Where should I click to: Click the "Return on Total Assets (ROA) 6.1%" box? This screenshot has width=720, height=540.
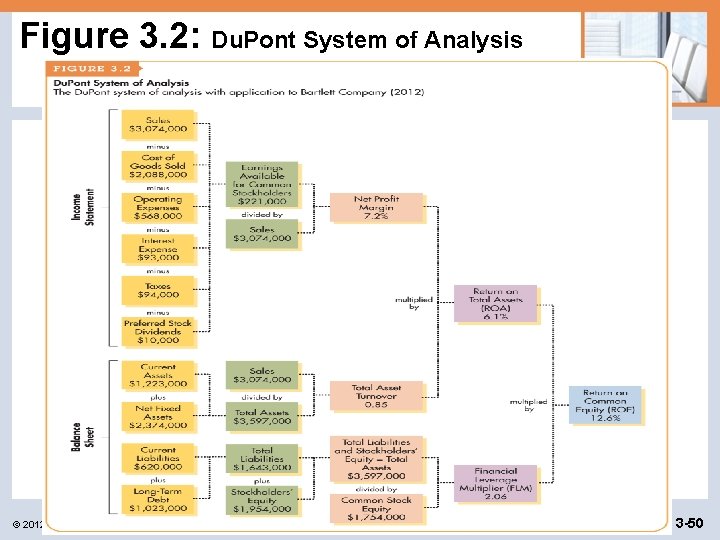click(495, 304)
